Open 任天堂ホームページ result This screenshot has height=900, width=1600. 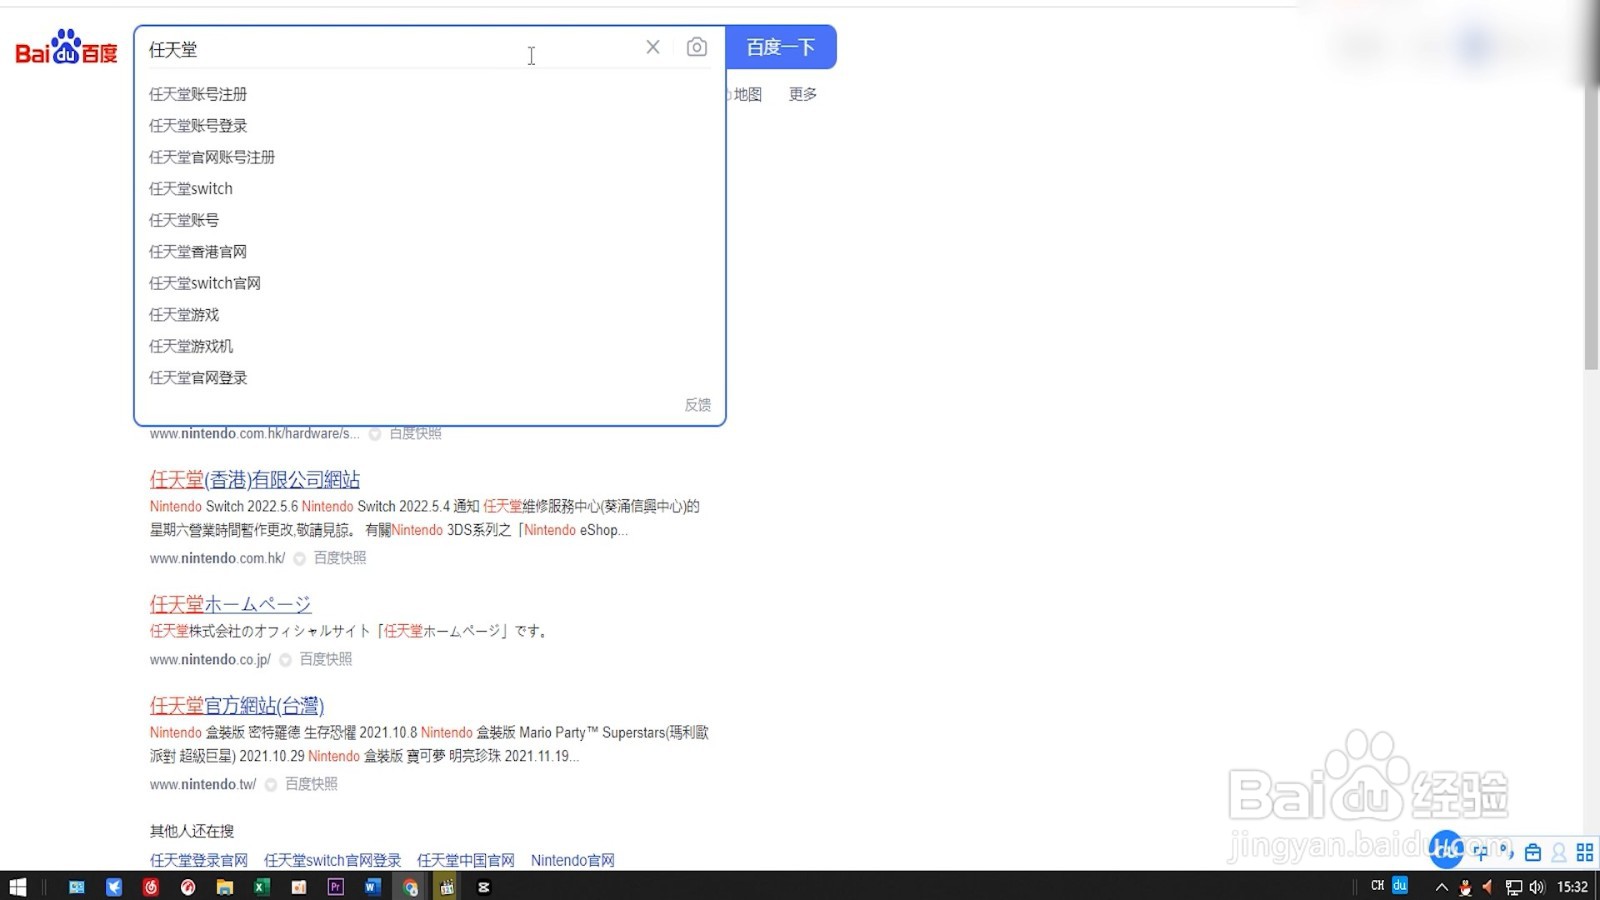click(230, 605)
